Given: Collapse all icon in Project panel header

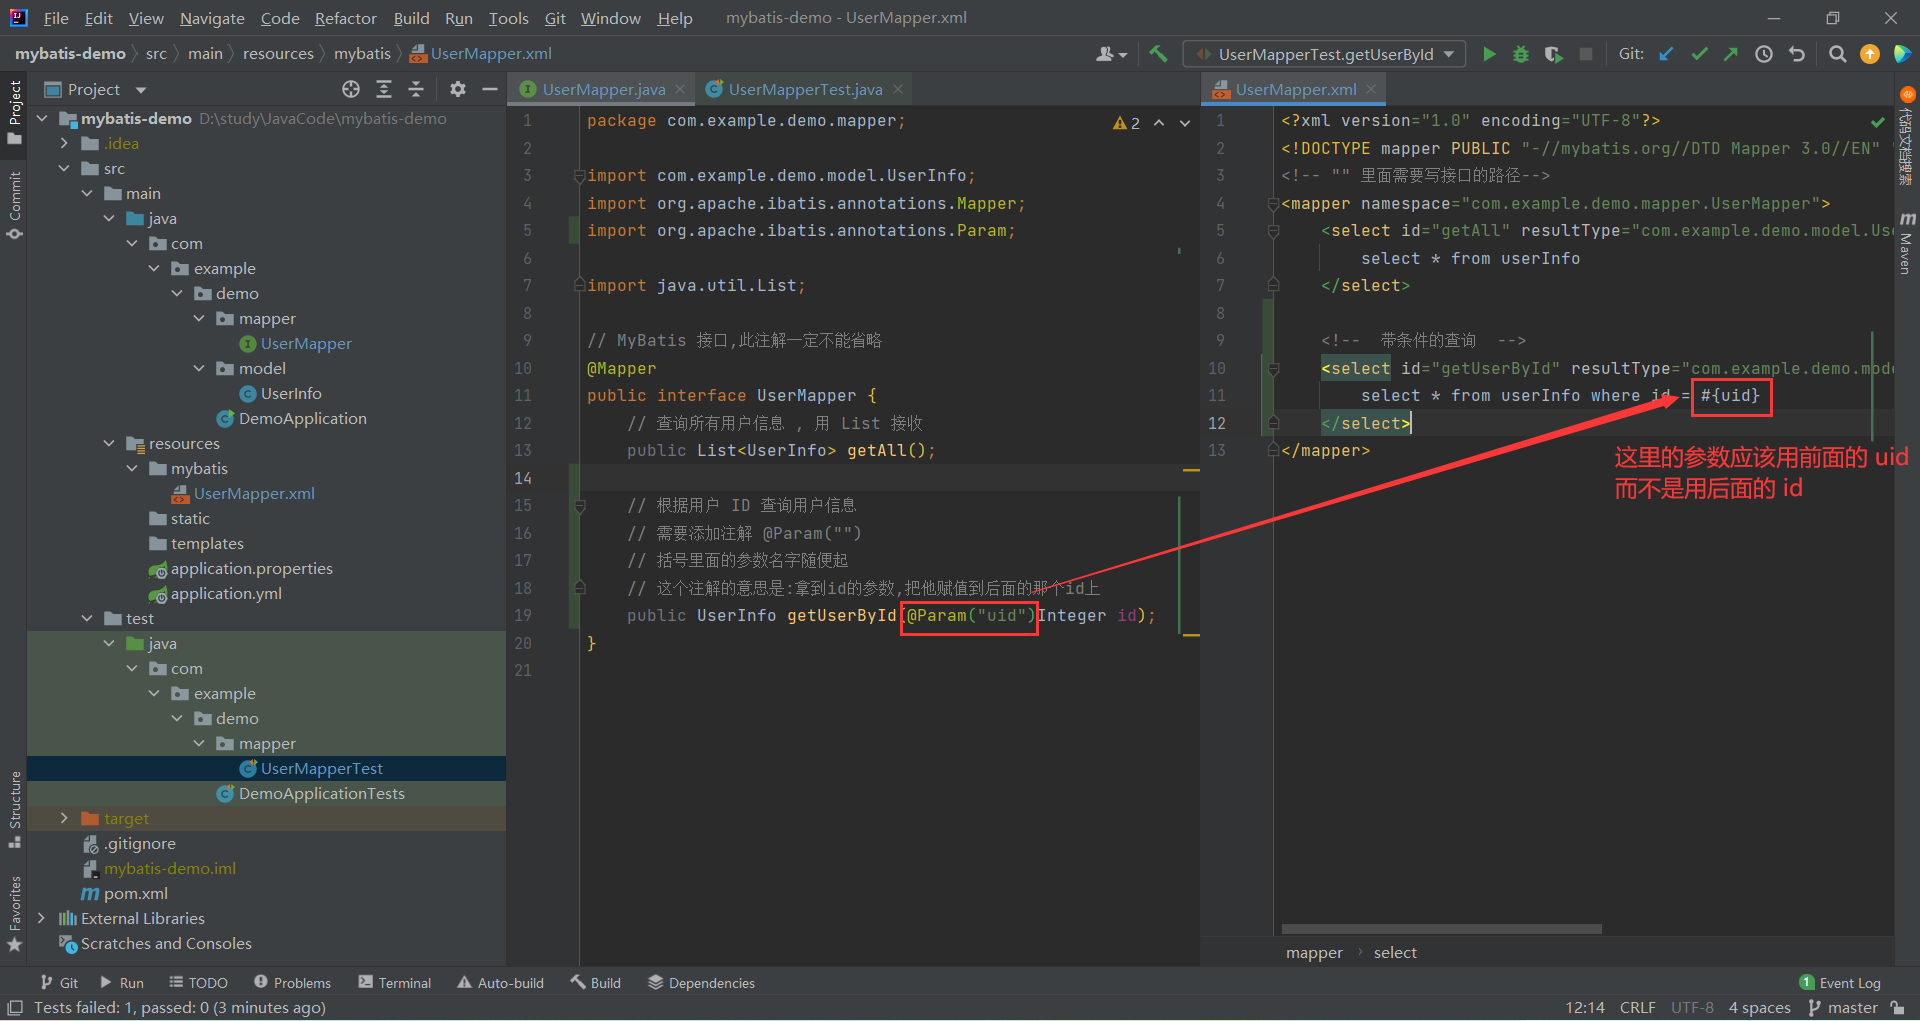Looking at the screenshot, I should 416,89.
